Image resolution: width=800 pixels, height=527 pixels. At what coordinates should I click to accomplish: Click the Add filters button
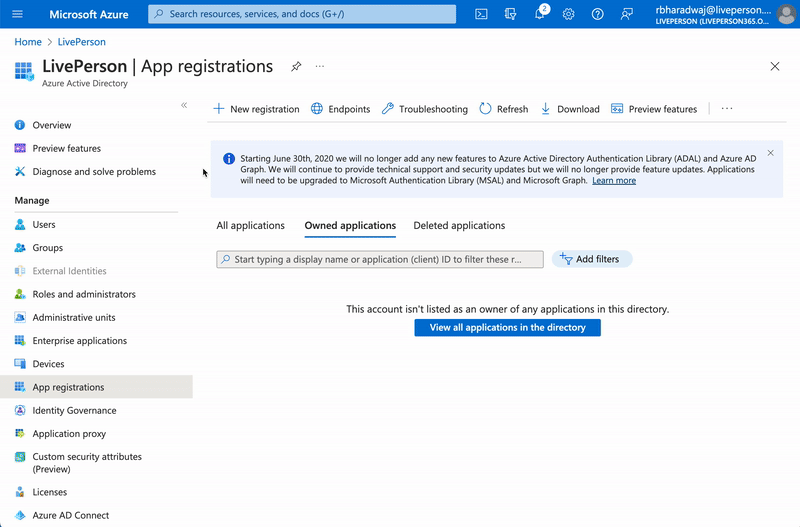592,259
